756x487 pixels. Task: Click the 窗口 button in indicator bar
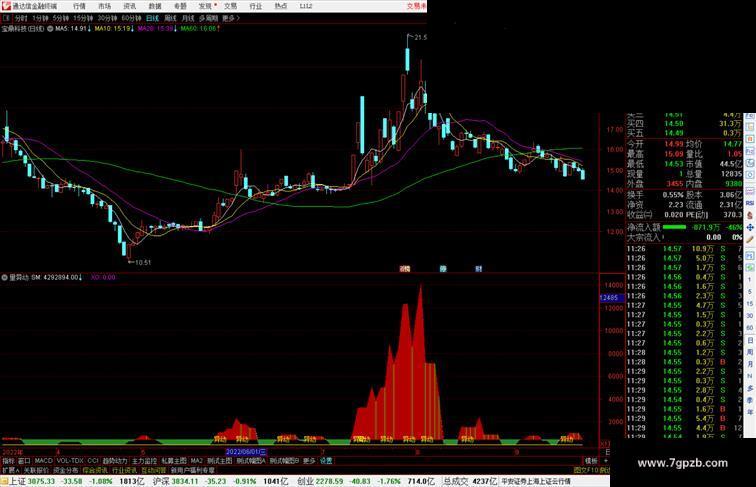click(24, 461)
